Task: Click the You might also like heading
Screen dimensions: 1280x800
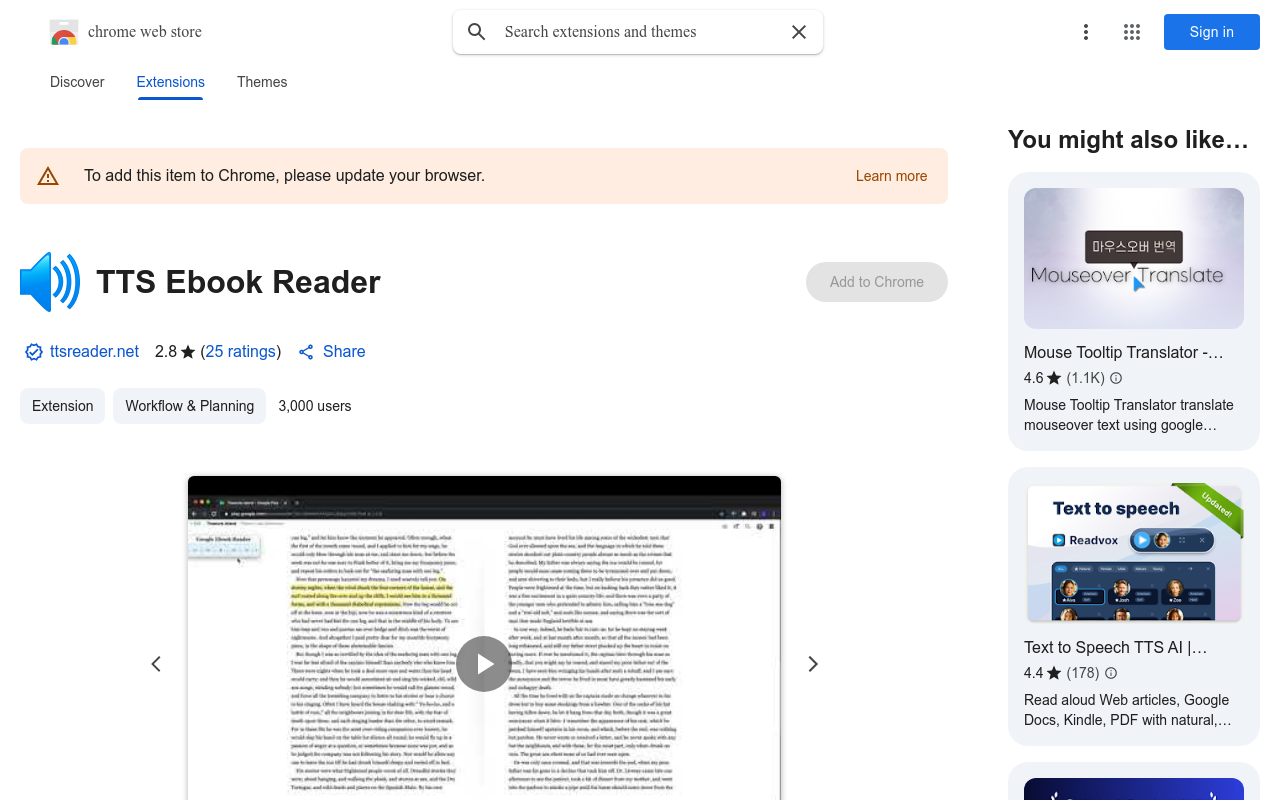Action: [x=1128, y=140]
